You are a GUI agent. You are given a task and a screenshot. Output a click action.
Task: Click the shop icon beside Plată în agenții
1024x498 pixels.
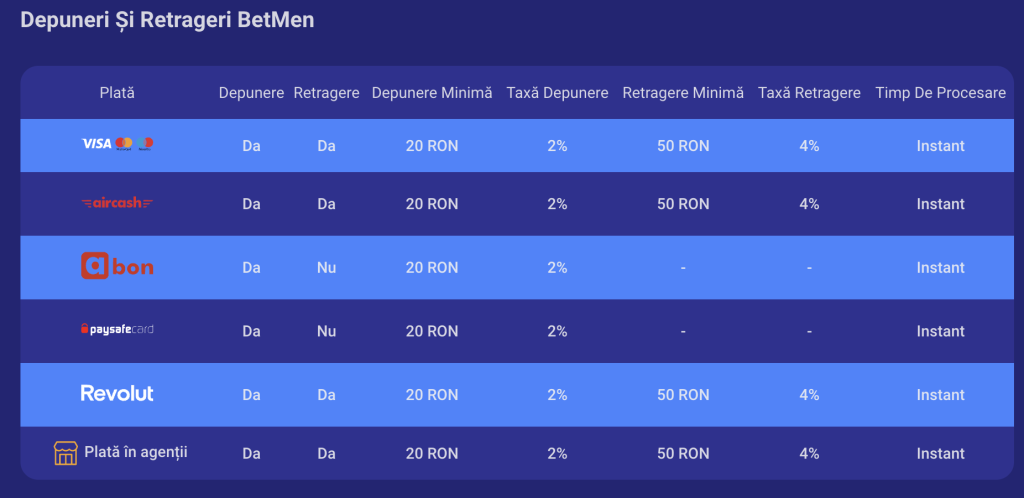click(65, 453)
